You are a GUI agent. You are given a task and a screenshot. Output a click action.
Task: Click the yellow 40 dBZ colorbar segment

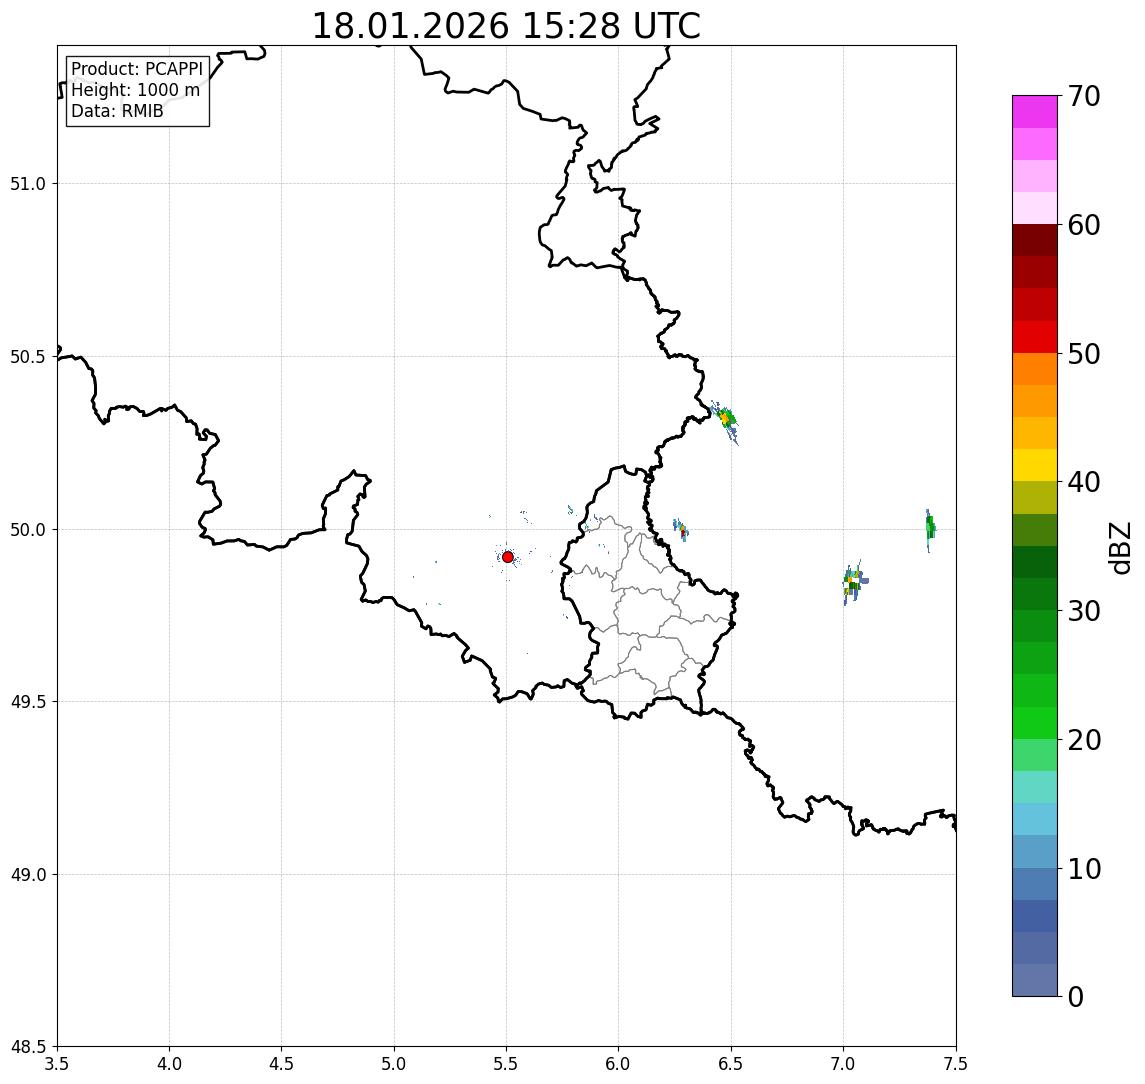coord(1035,465)
